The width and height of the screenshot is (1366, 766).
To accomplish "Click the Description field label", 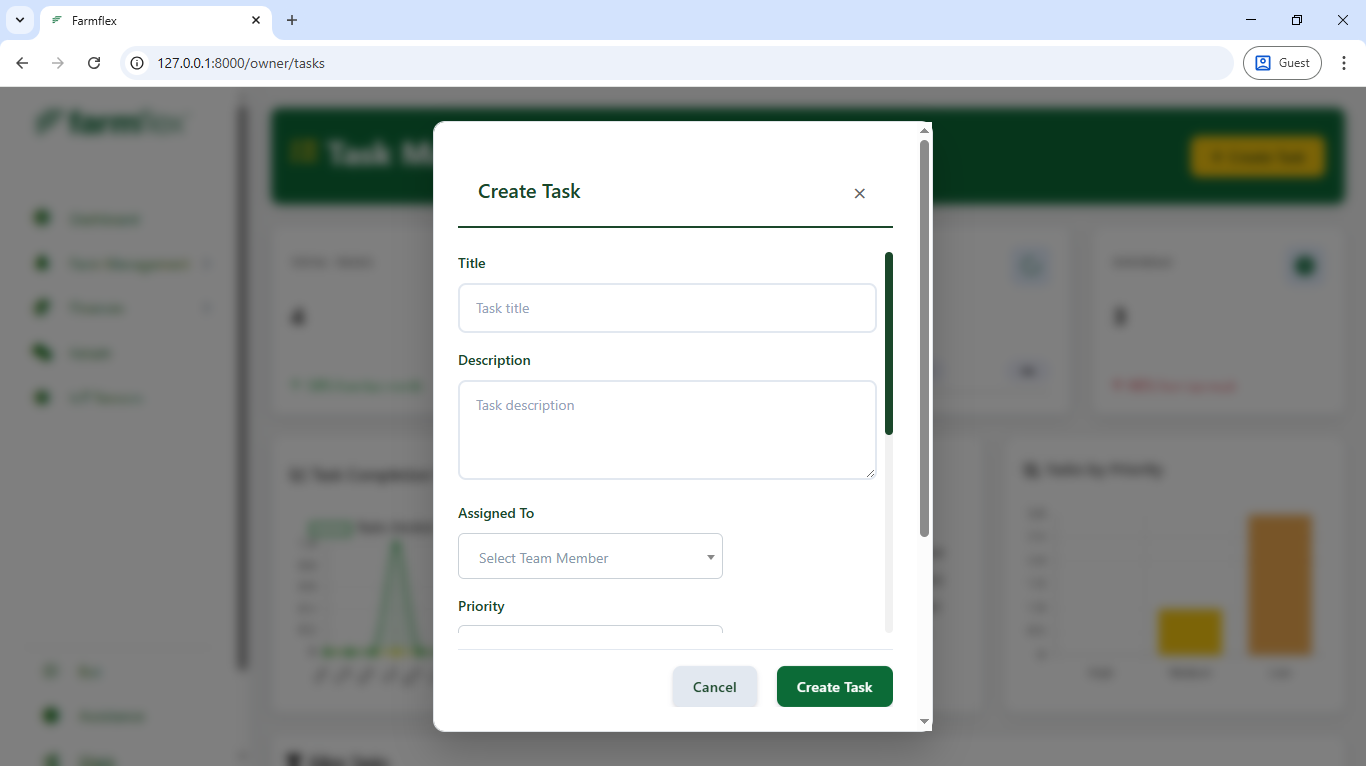I will point(494,360).
